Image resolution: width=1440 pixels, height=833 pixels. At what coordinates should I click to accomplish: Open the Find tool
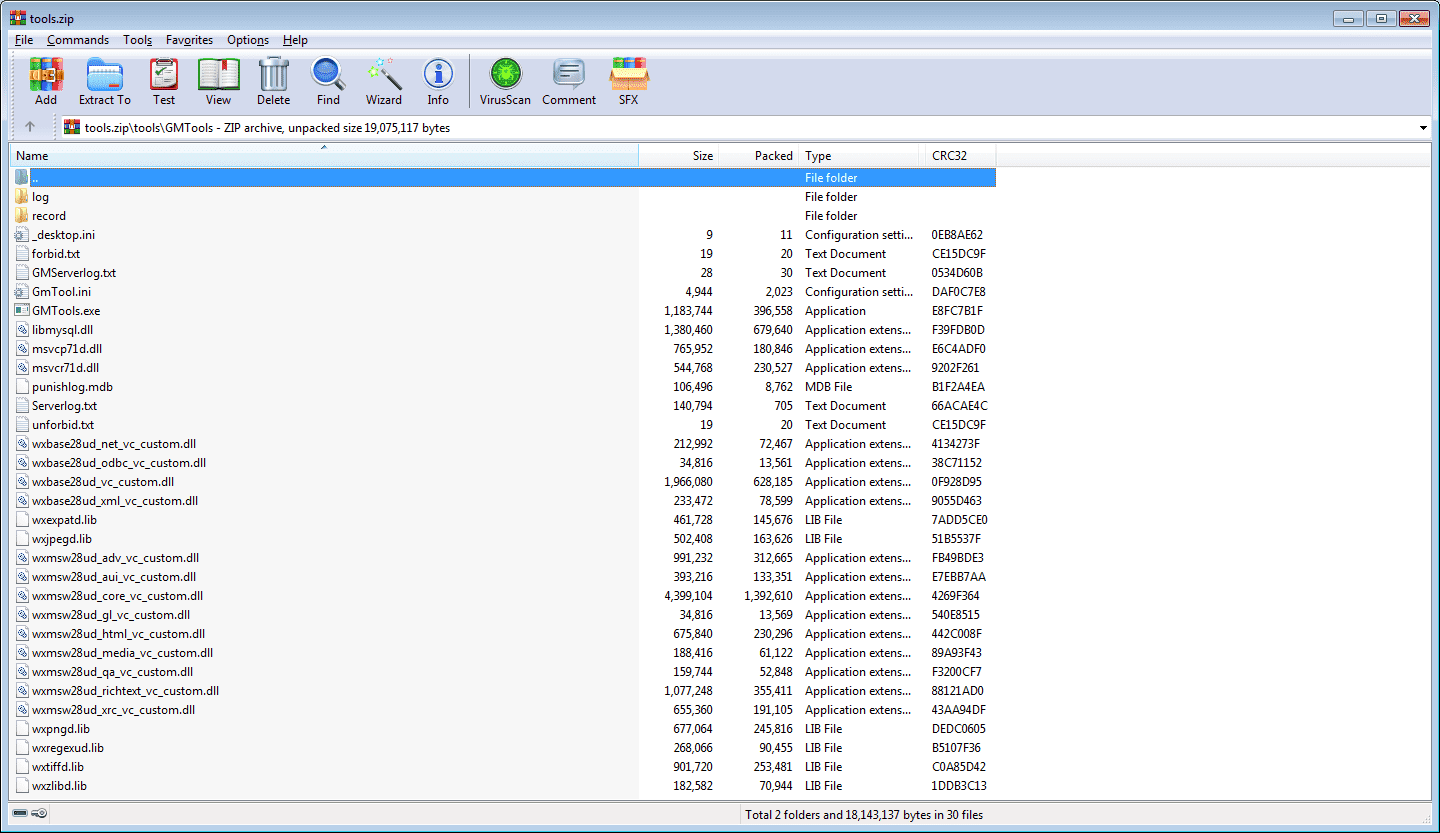point(328,82)
